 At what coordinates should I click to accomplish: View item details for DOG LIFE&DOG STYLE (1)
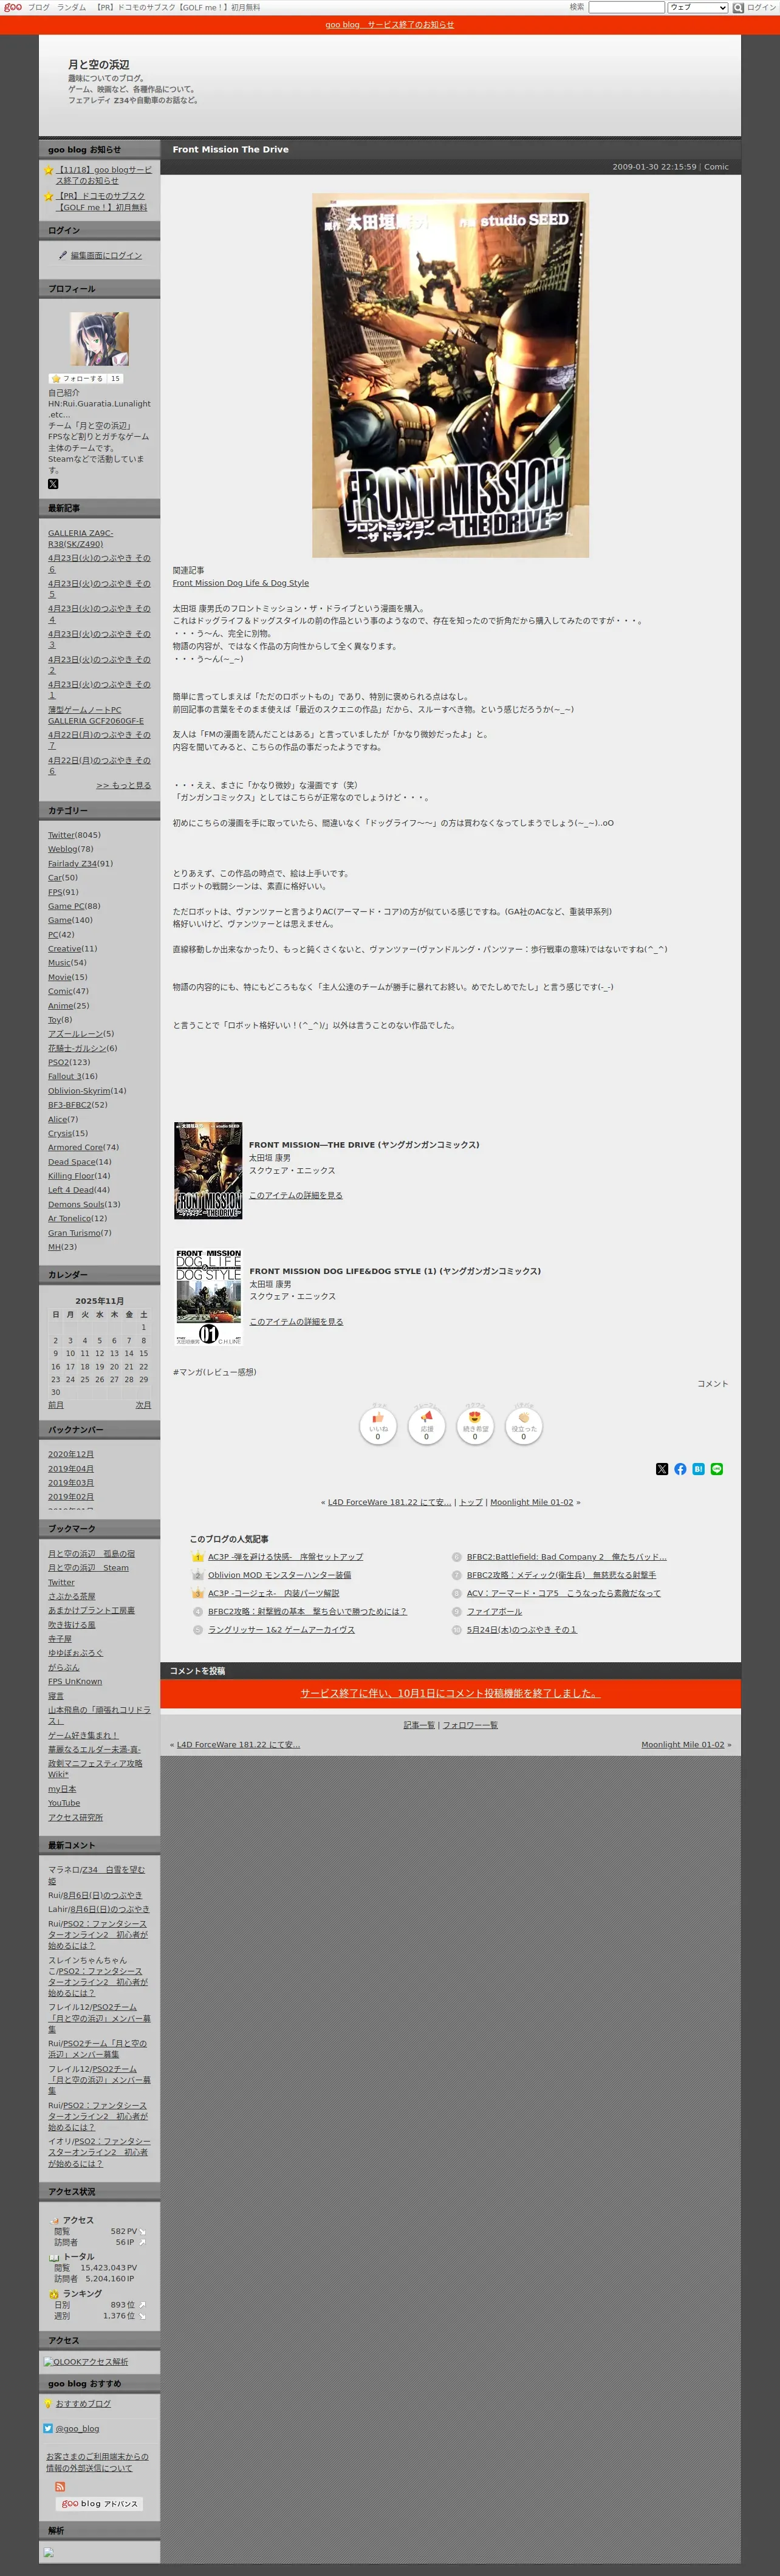(x=296, y=1321)
